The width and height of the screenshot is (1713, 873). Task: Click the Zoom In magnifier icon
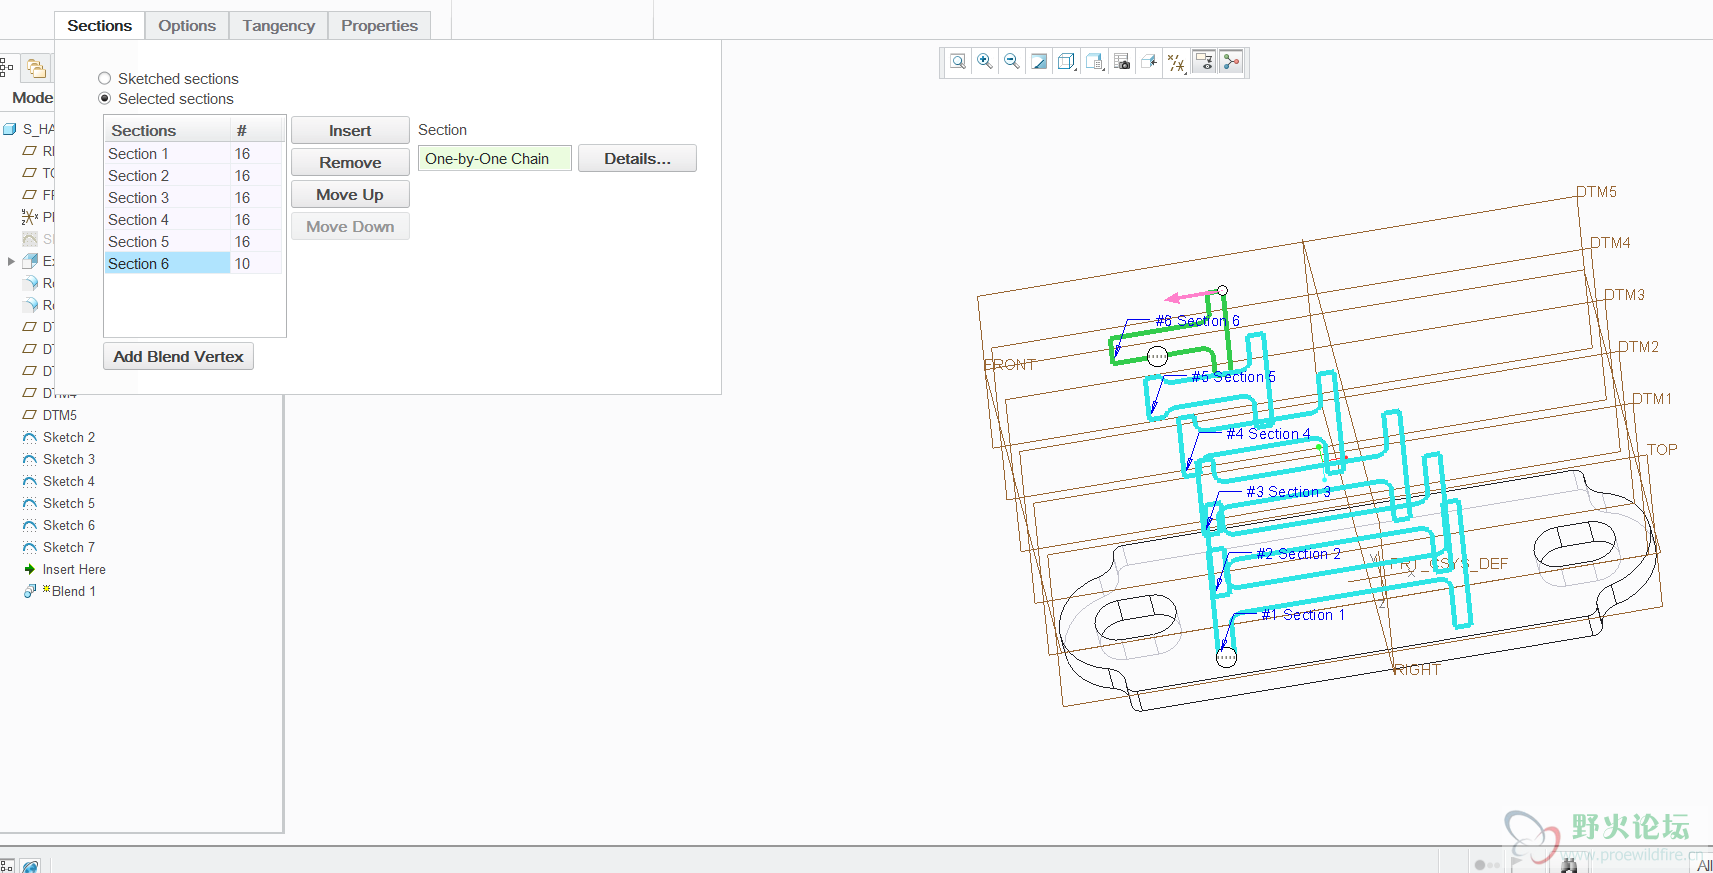[x=985, y=62]
